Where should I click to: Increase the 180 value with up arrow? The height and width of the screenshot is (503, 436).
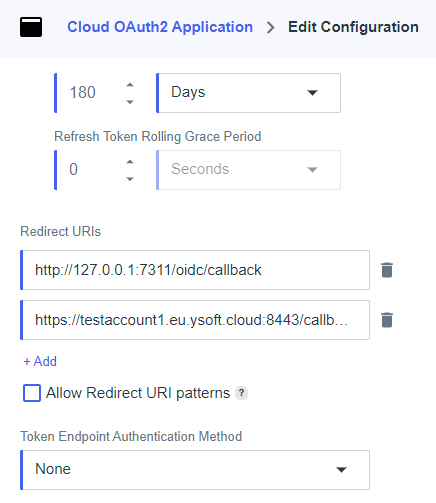[x=130, y=85]
